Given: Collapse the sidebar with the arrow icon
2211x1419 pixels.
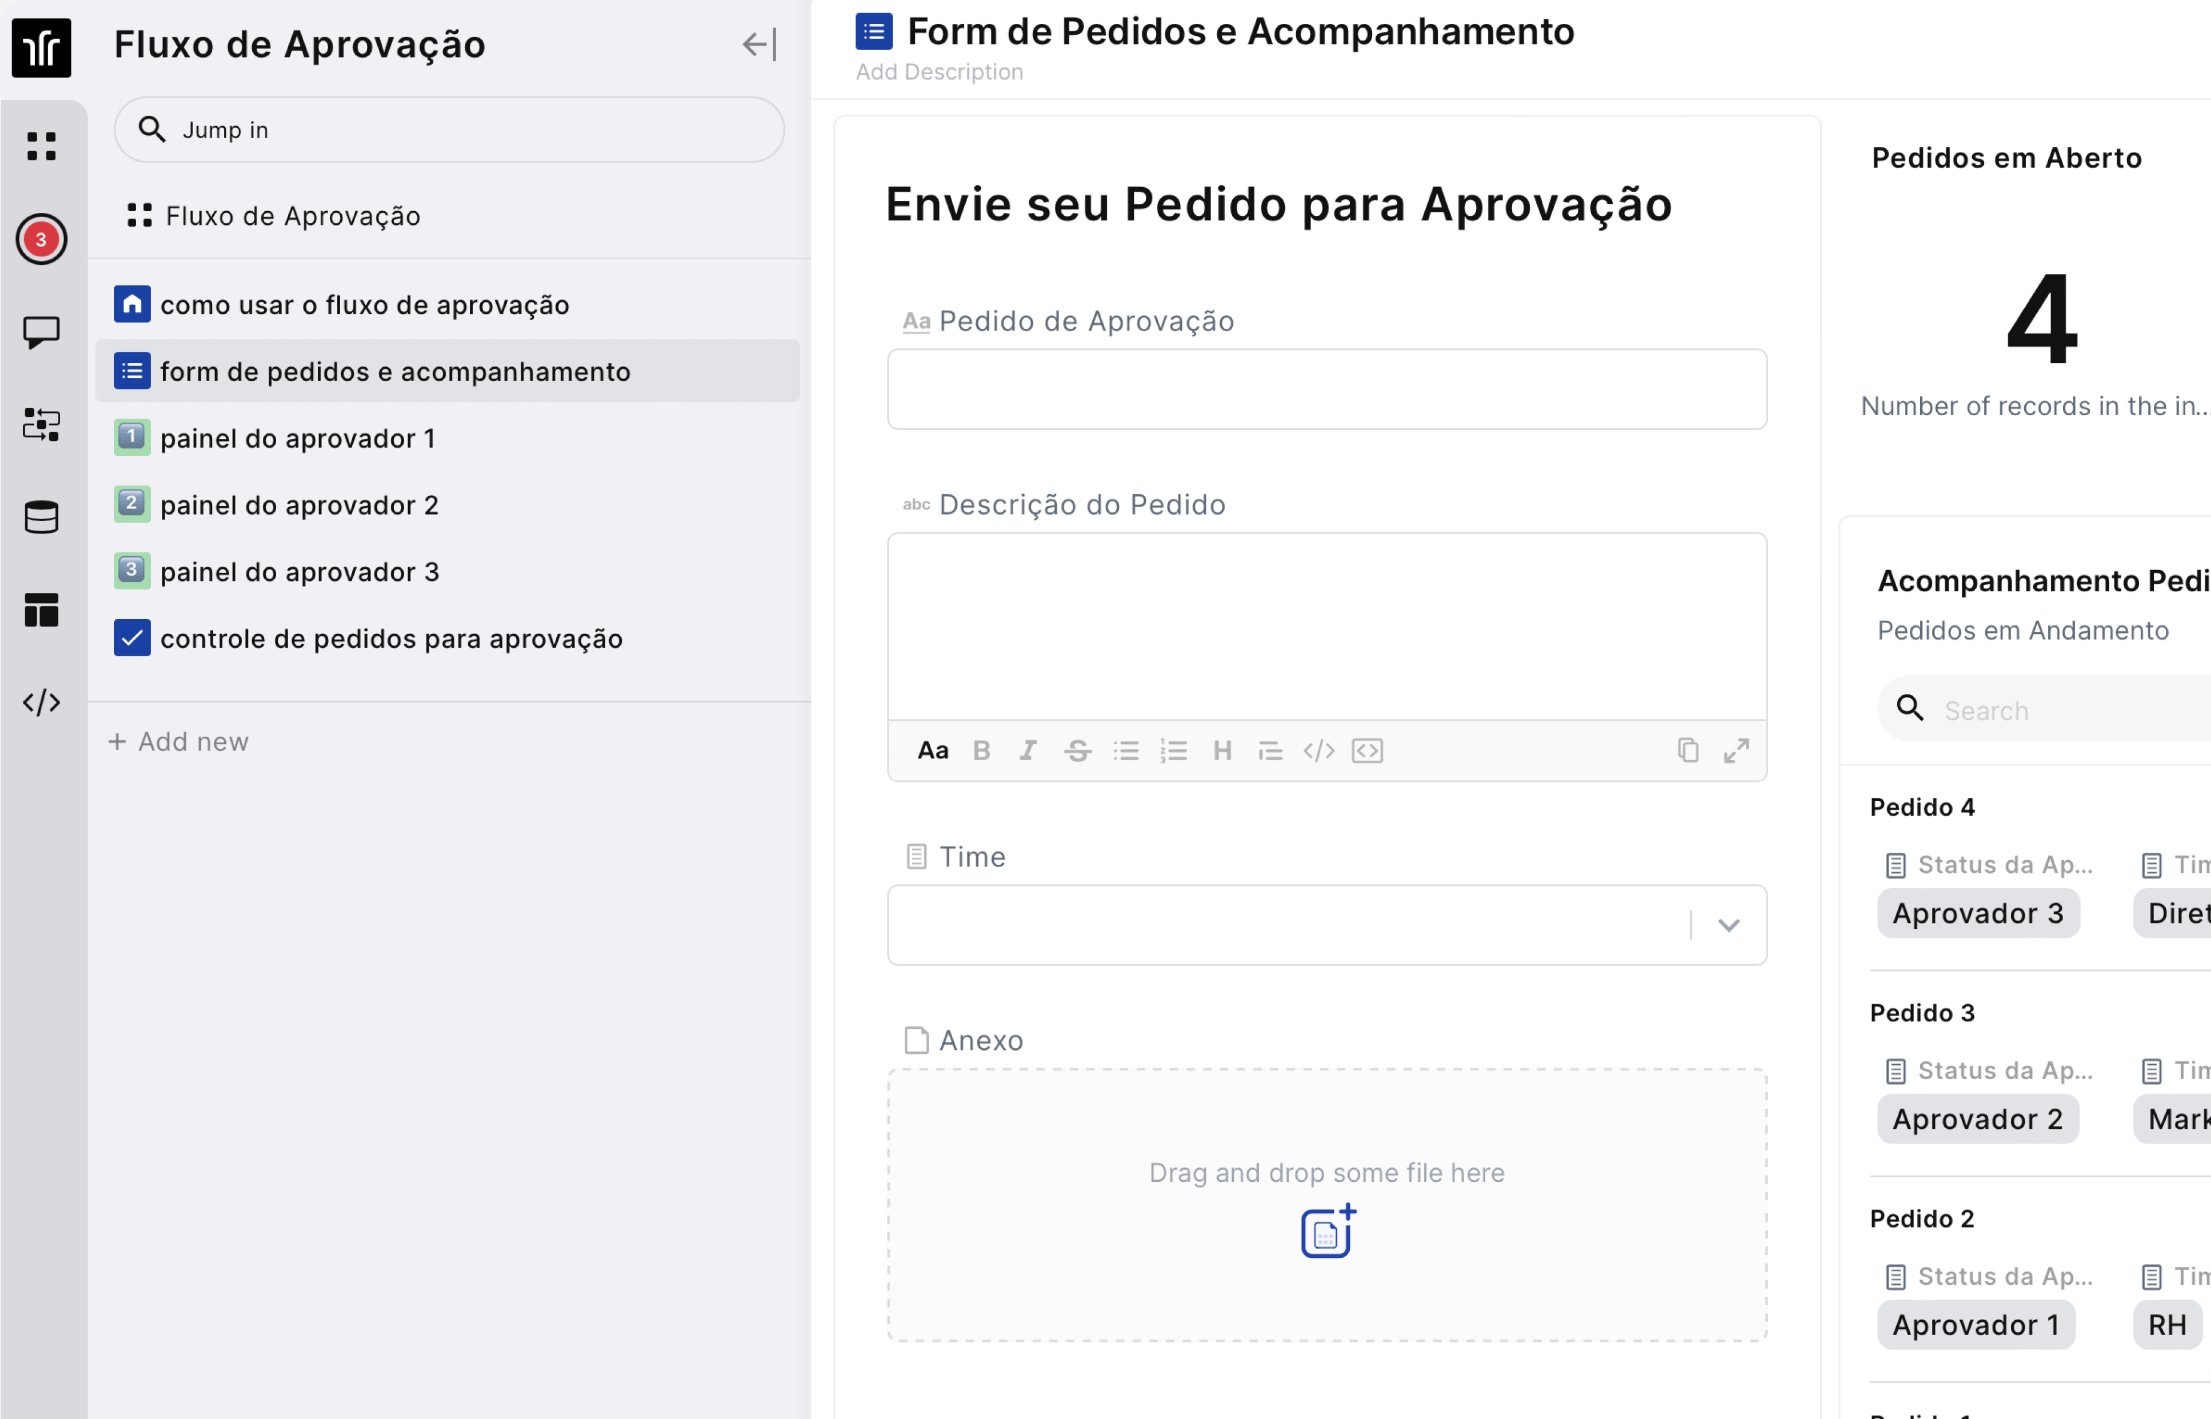Looking at the screenshot, I should pyautogui.click(x=758, y=45).
